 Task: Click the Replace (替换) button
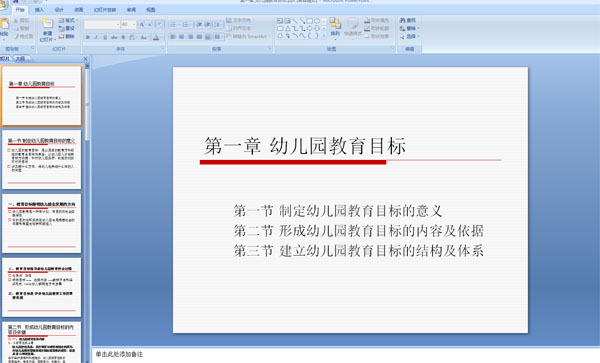pyautogui.click(x=409, y=28)
